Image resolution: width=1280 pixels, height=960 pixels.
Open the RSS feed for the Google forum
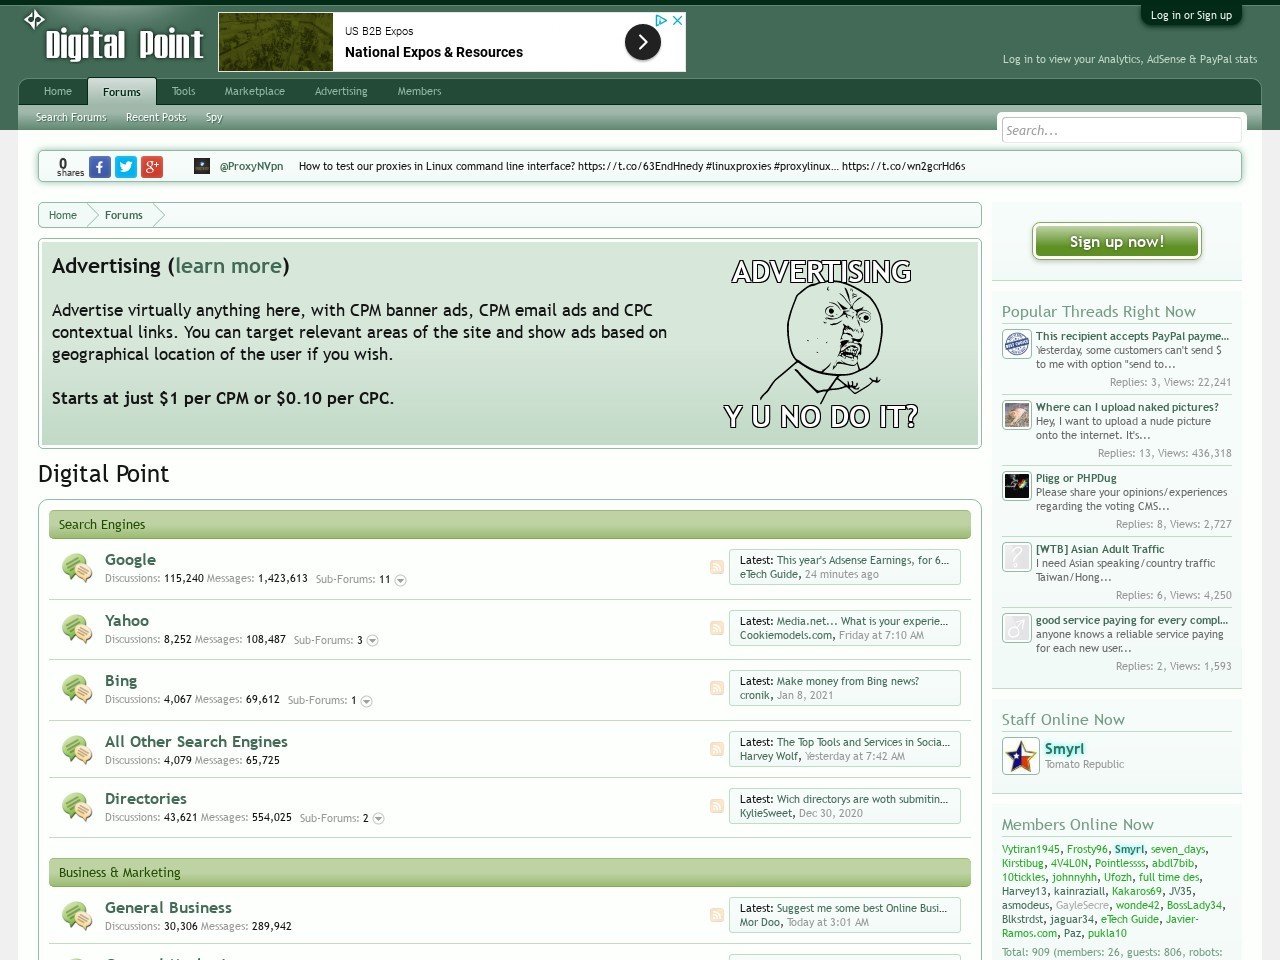[716, 566]
